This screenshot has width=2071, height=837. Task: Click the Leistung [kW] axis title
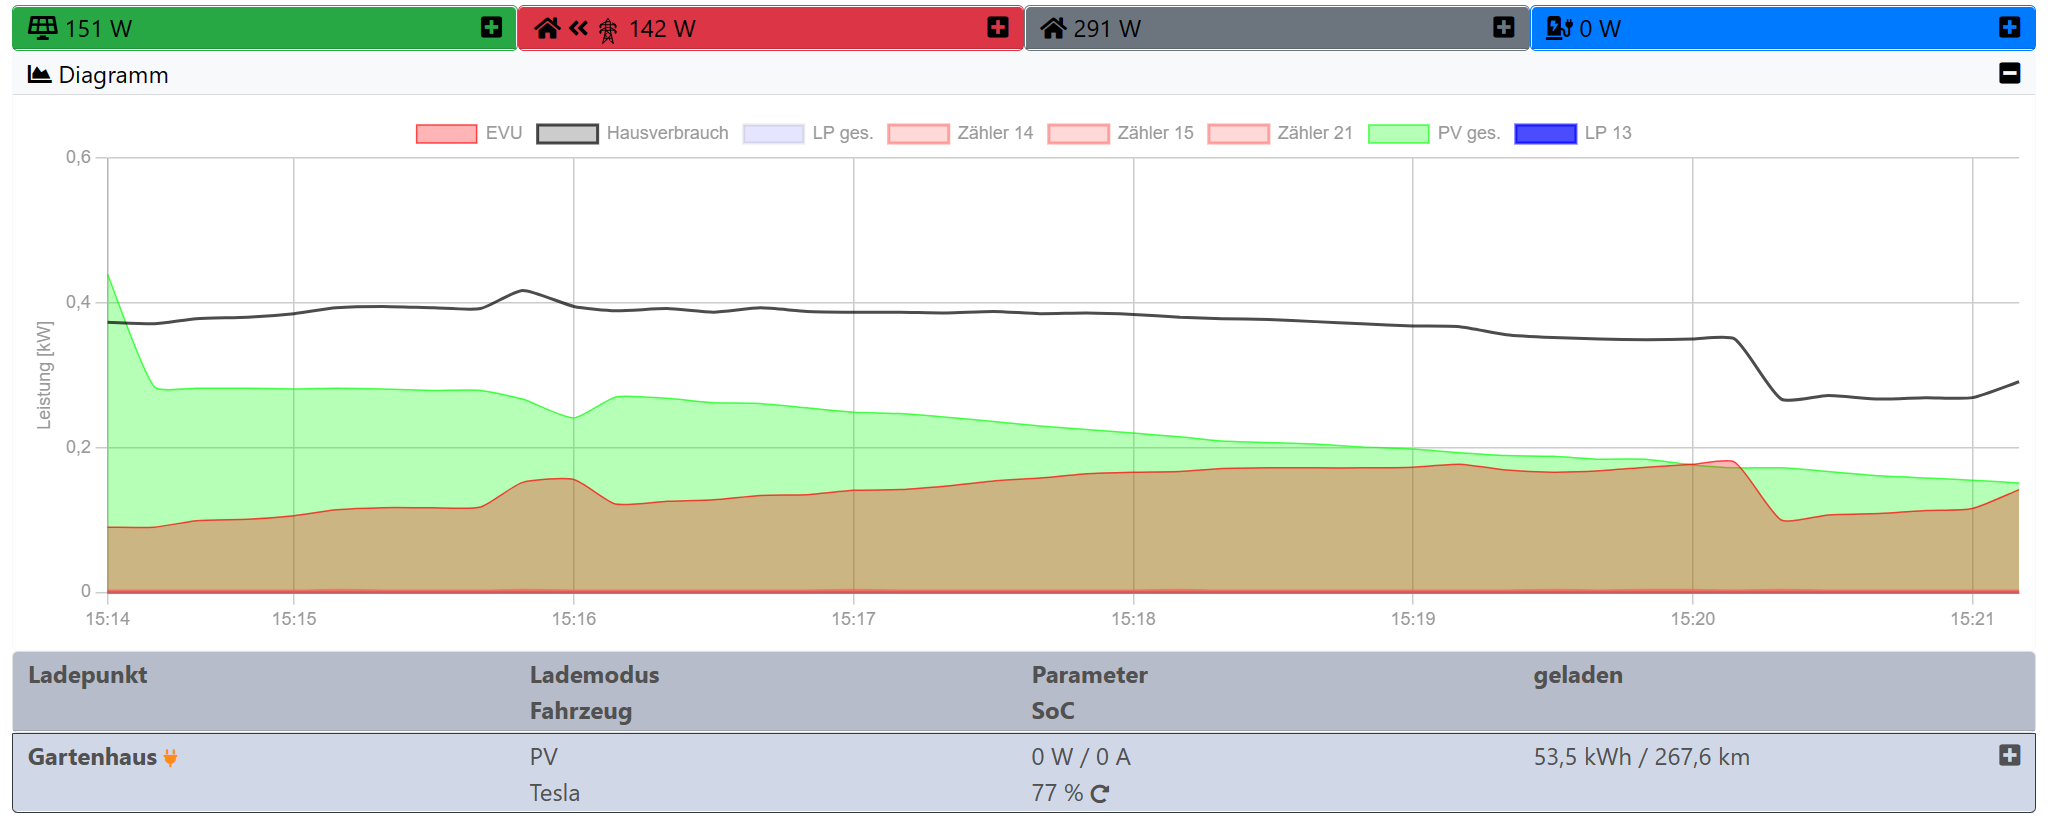pos(44,375)
